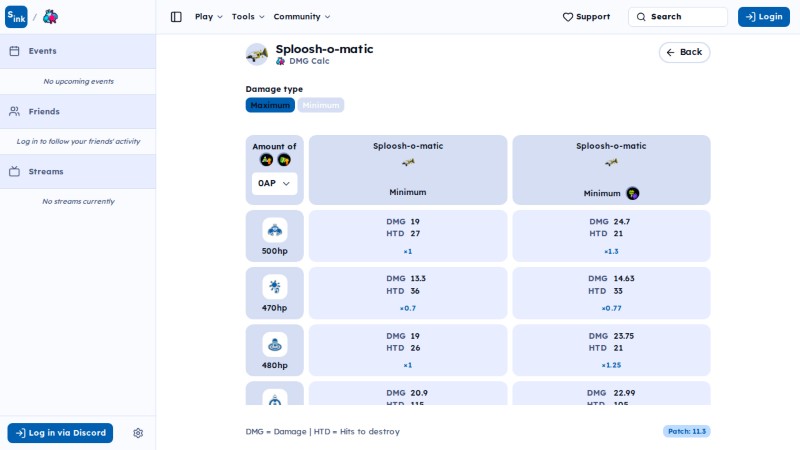Click the Sploosh-o-matic weapon image in header
Viewport: 800px width, 450px height.
257,54
